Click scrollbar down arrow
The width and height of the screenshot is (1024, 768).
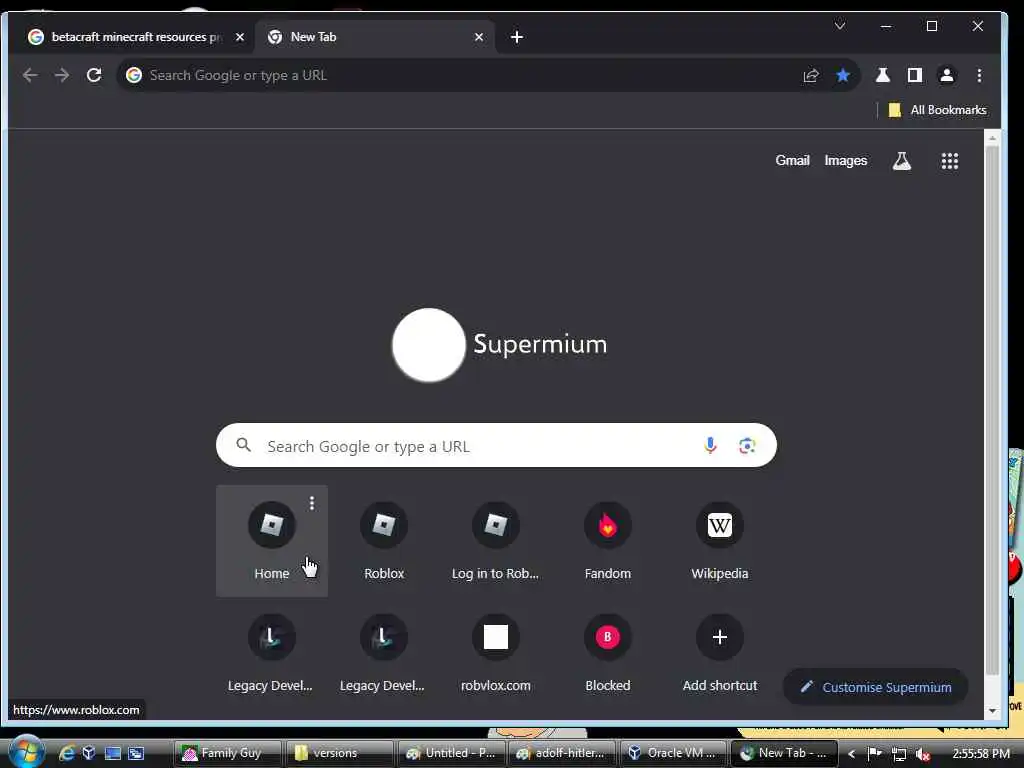click(992, 711)
